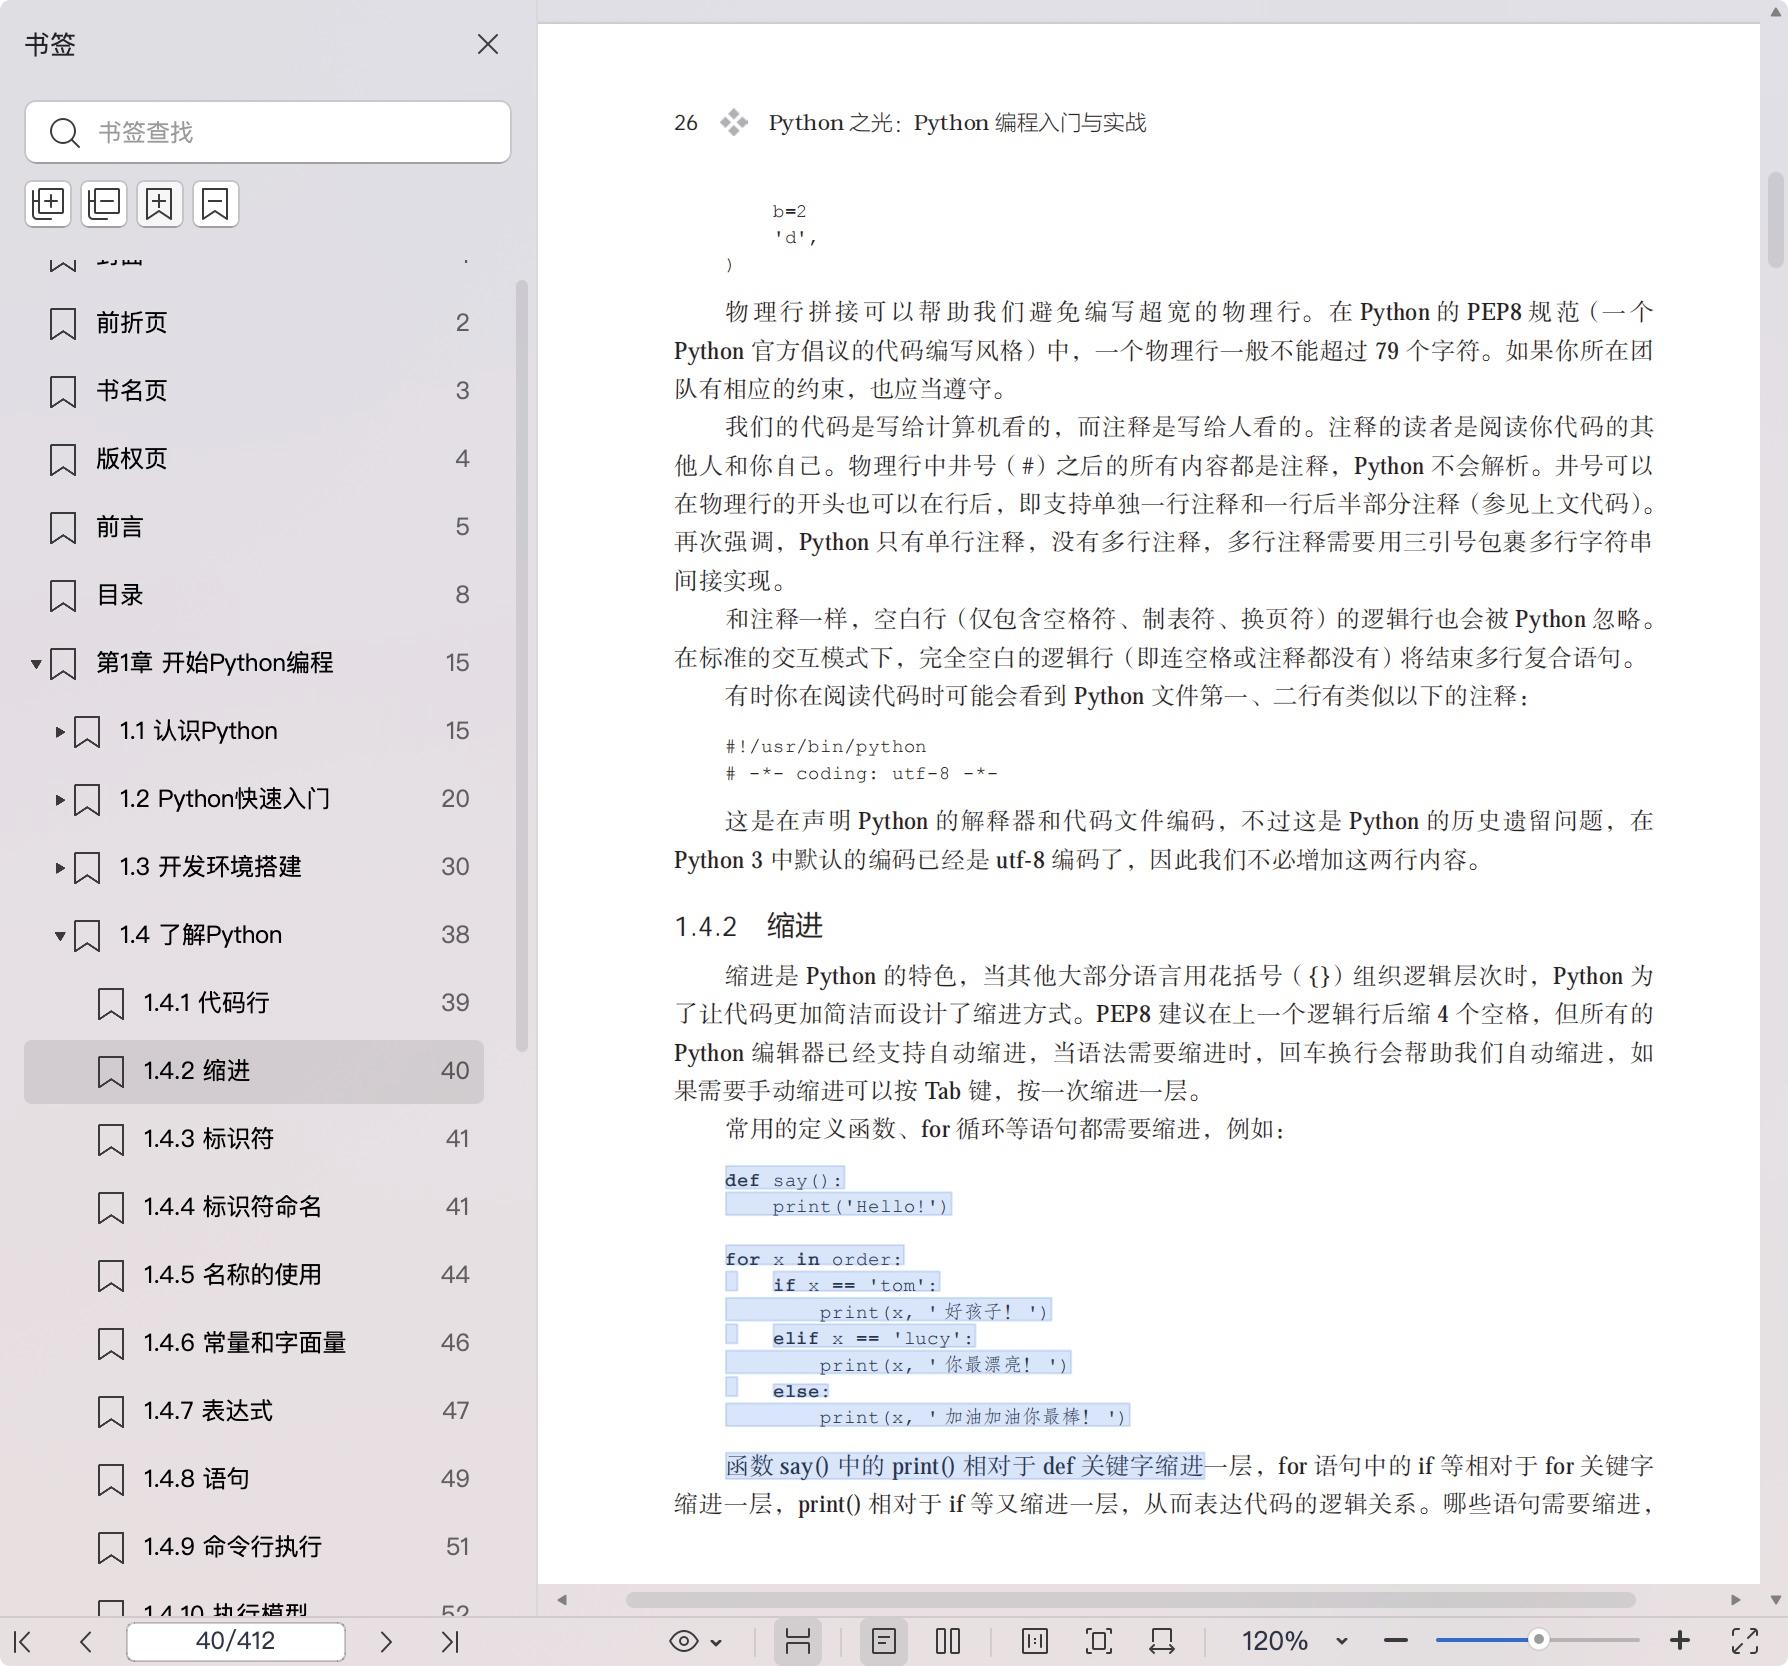Expand 1.1 认识Python section
The width and height of the screenshot is (1788, 1666).
tap(60, 731)
